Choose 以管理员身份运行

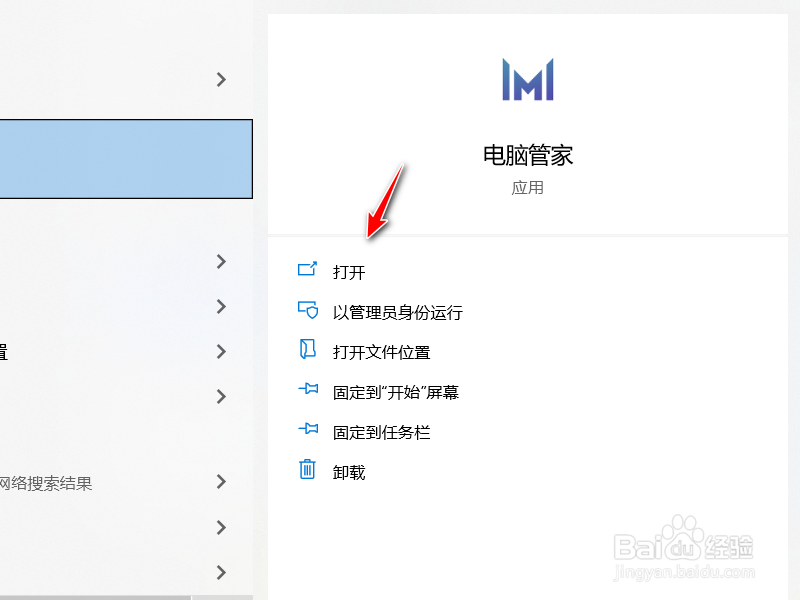(397, 312)
